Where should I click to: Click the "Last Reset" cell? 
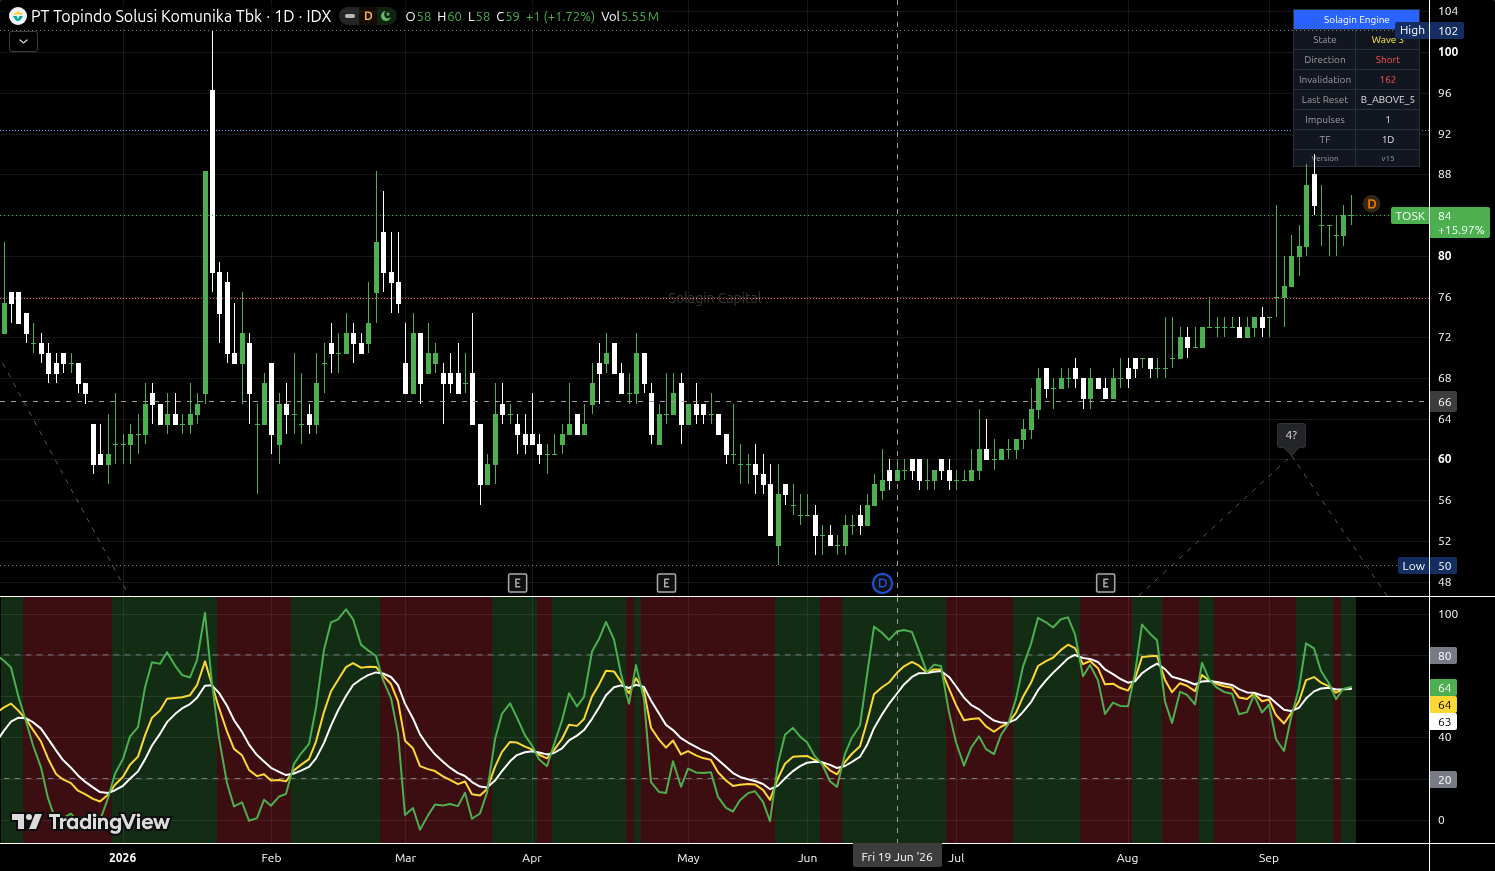pyautogui.click(x=1325, y=100)
